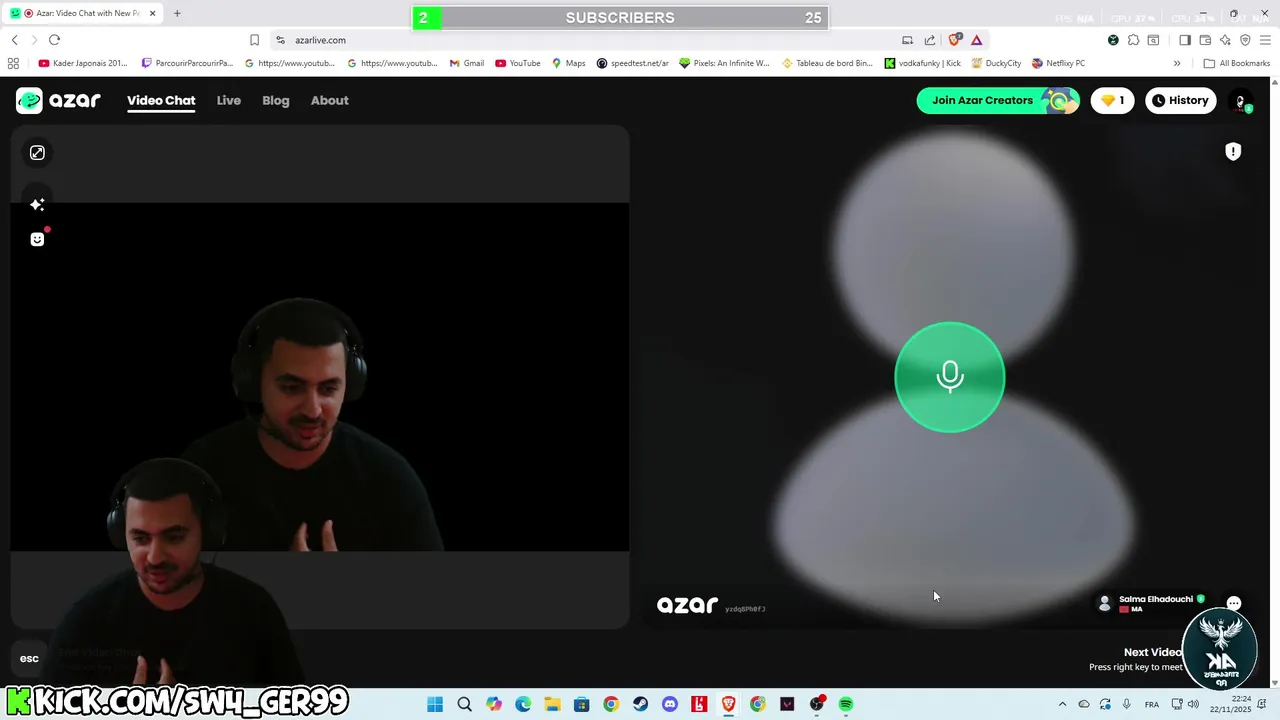The height and width of the screenshot is (720, 1280).
Task: Open the Maps bookmark
Action: (x=569, y=63)
